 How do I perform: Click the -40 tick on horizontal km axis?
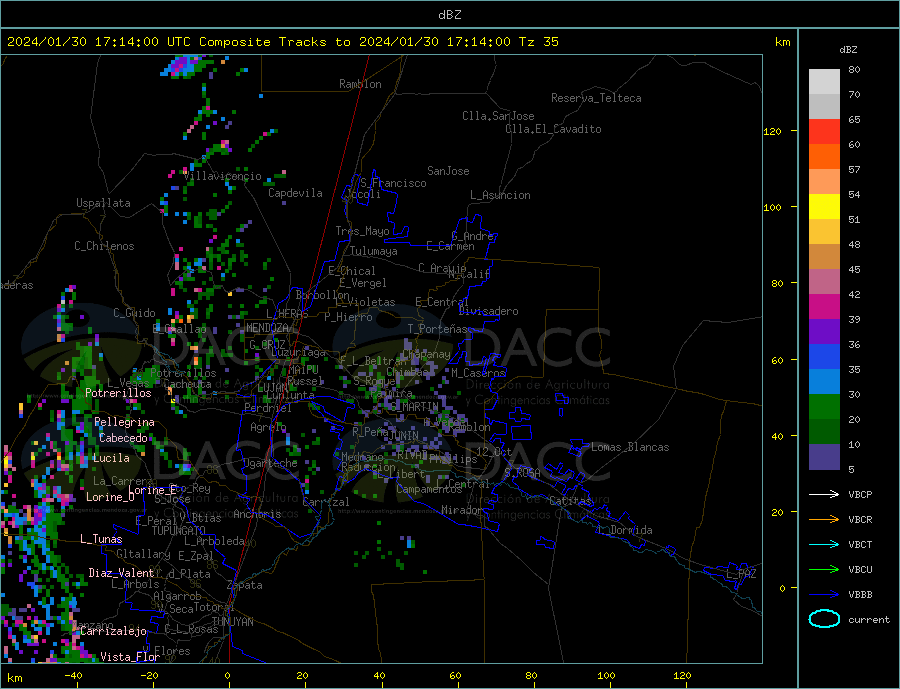(x=73, y=675)
